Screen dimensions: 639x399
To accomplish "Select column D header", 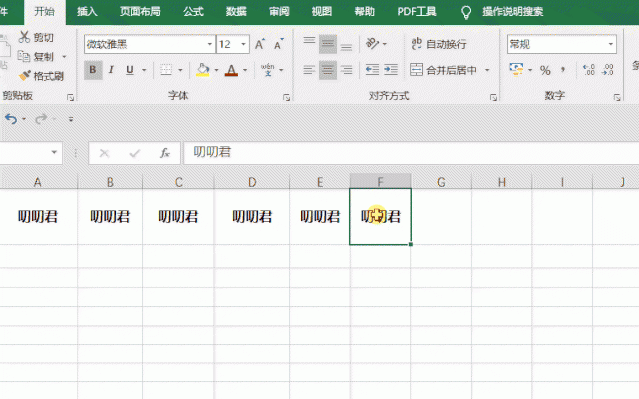I will [x=252, y=182].
